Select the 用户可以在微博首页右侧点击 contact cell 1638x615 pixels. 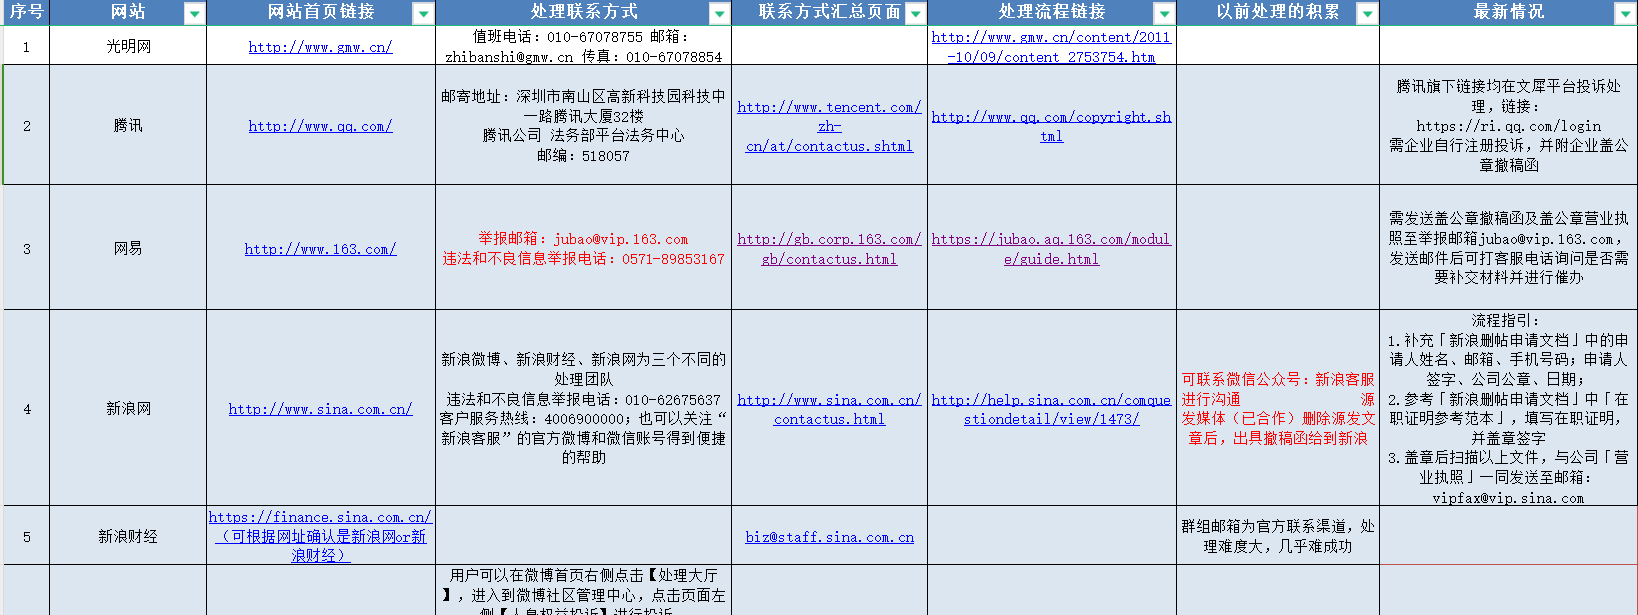(x=583, y=590)
